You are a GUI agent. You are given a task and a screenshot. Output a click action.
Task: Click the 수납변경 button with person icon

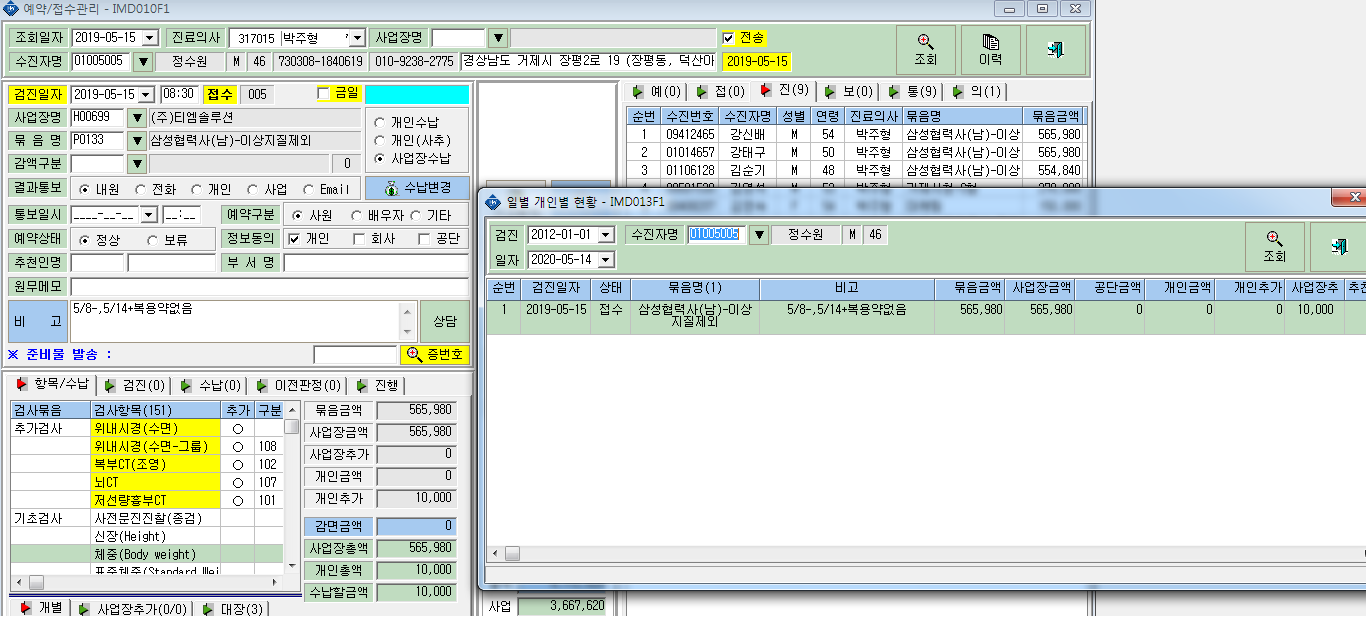pos(417,188)
